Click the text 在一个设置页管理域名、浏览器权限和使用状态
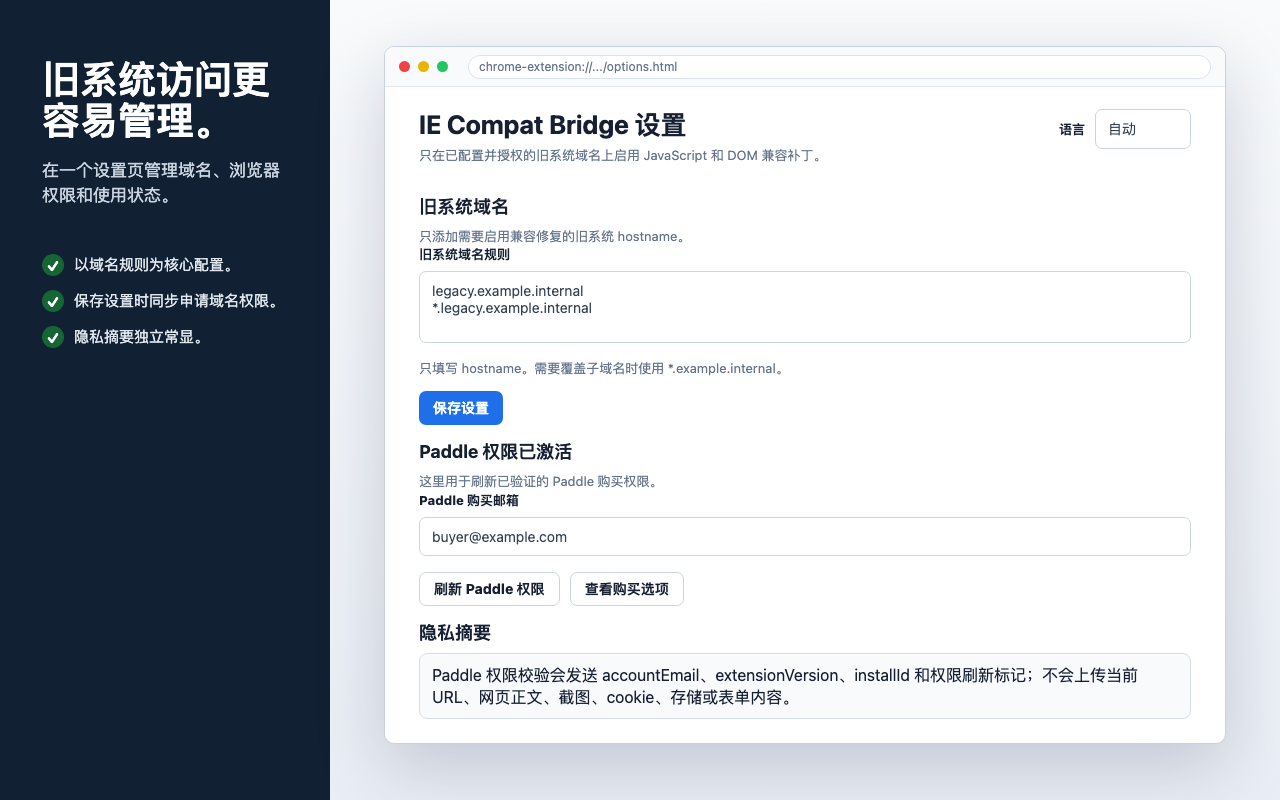Viewport: 1280px width, 800px height. click(x=161, y=183)
